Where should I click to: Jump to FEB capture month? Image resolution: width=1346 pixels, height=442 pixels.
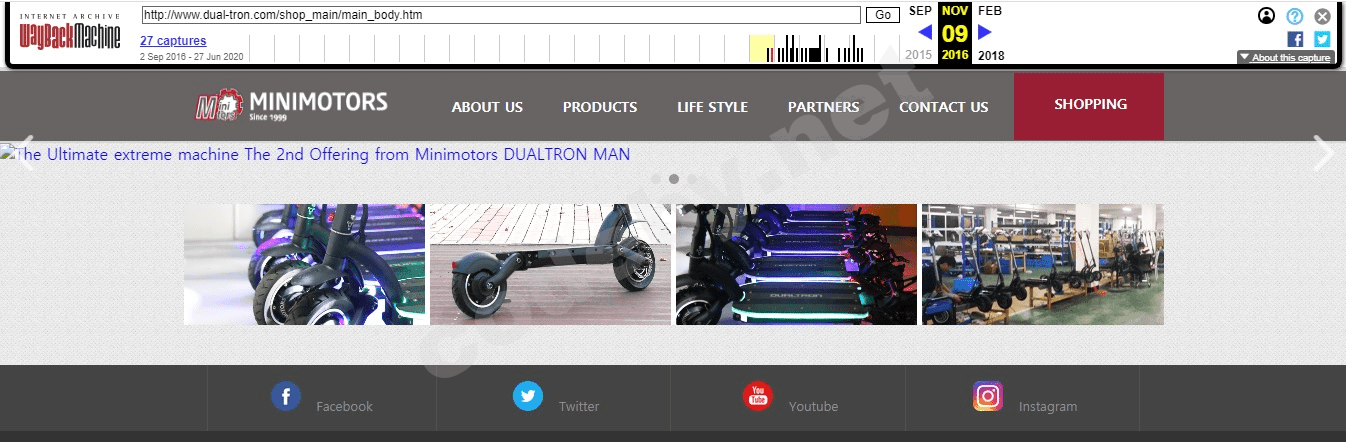click(990, 11)
